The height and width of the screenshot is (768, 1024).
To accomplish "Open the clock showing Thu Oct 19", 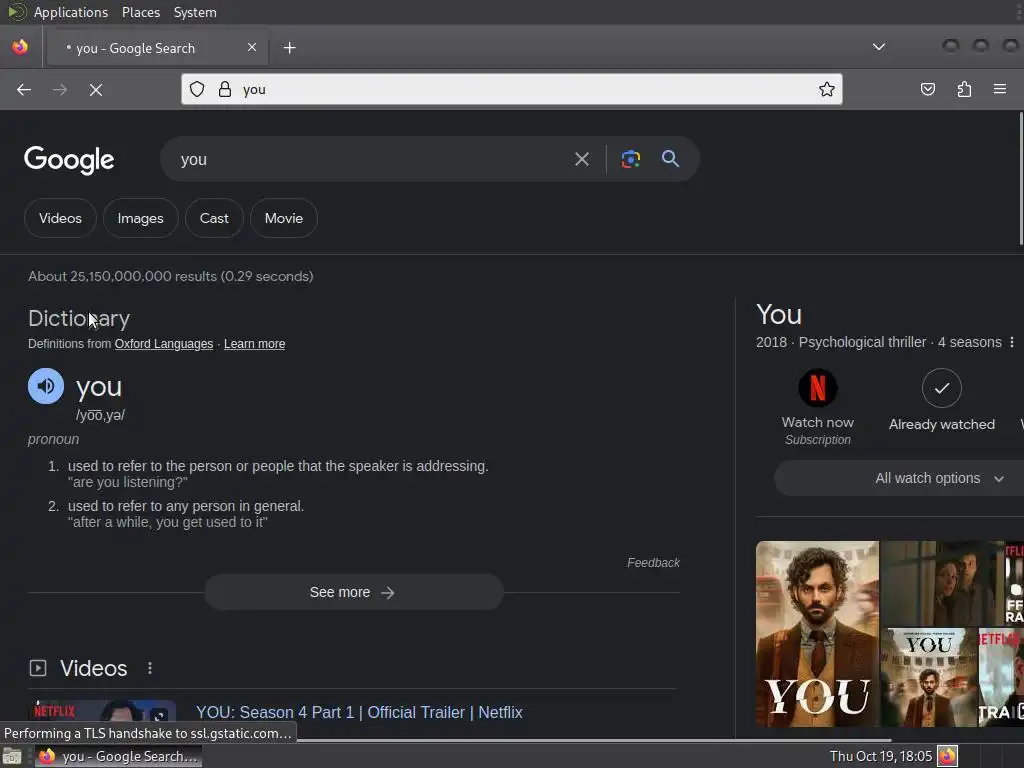I will (880, 756).
